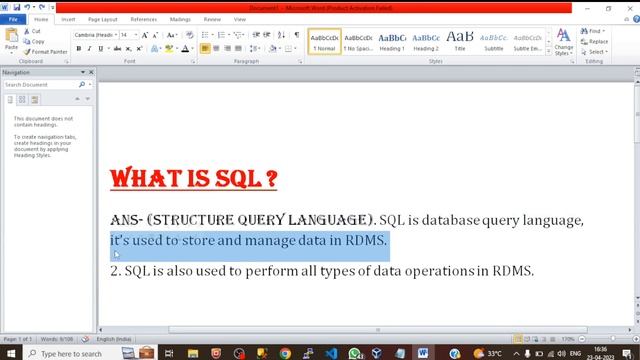Click the Change Styles button
The height and width of the screenshot is (360, 640).
564,42
